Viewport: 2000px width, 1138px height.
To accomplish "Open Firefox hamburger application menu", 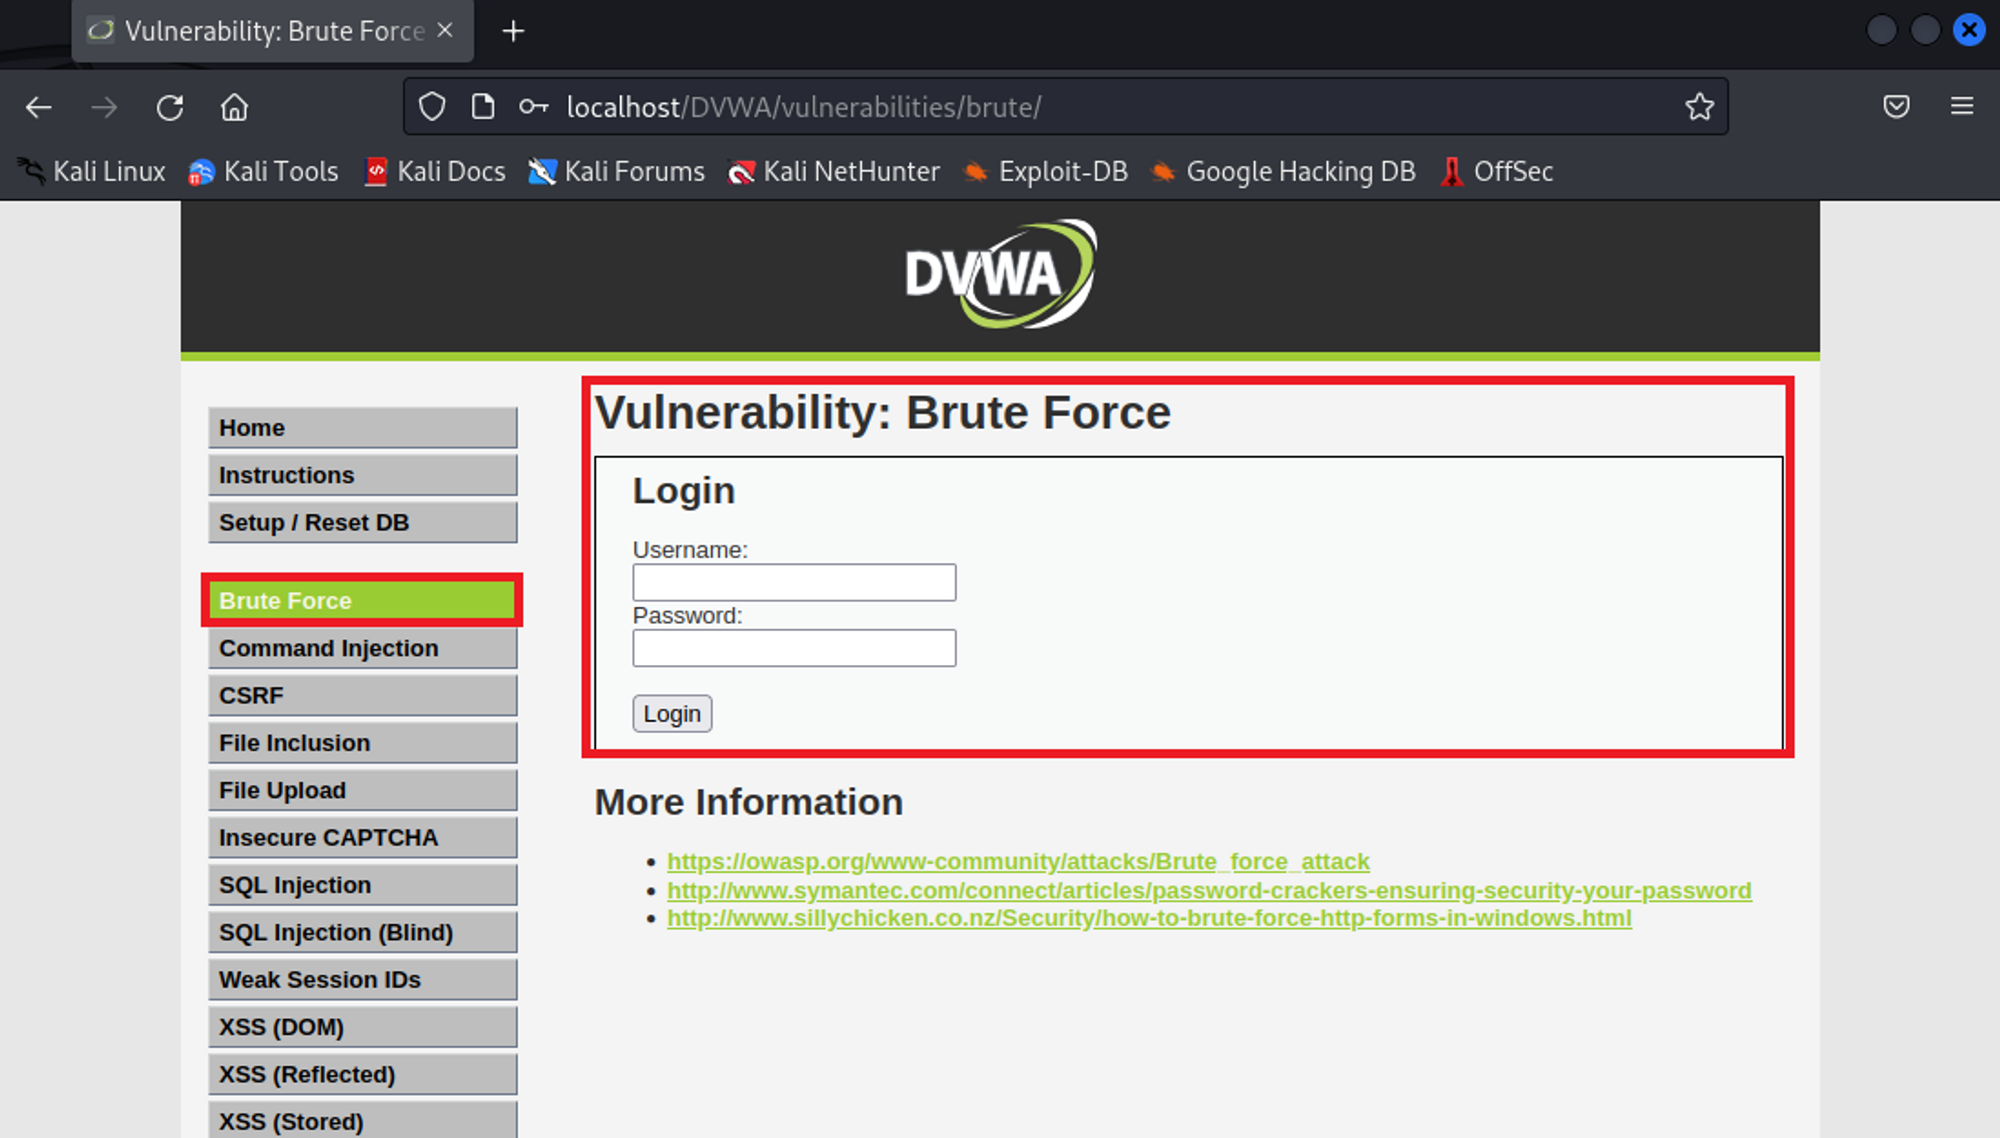I will (x=1961, y=107).
